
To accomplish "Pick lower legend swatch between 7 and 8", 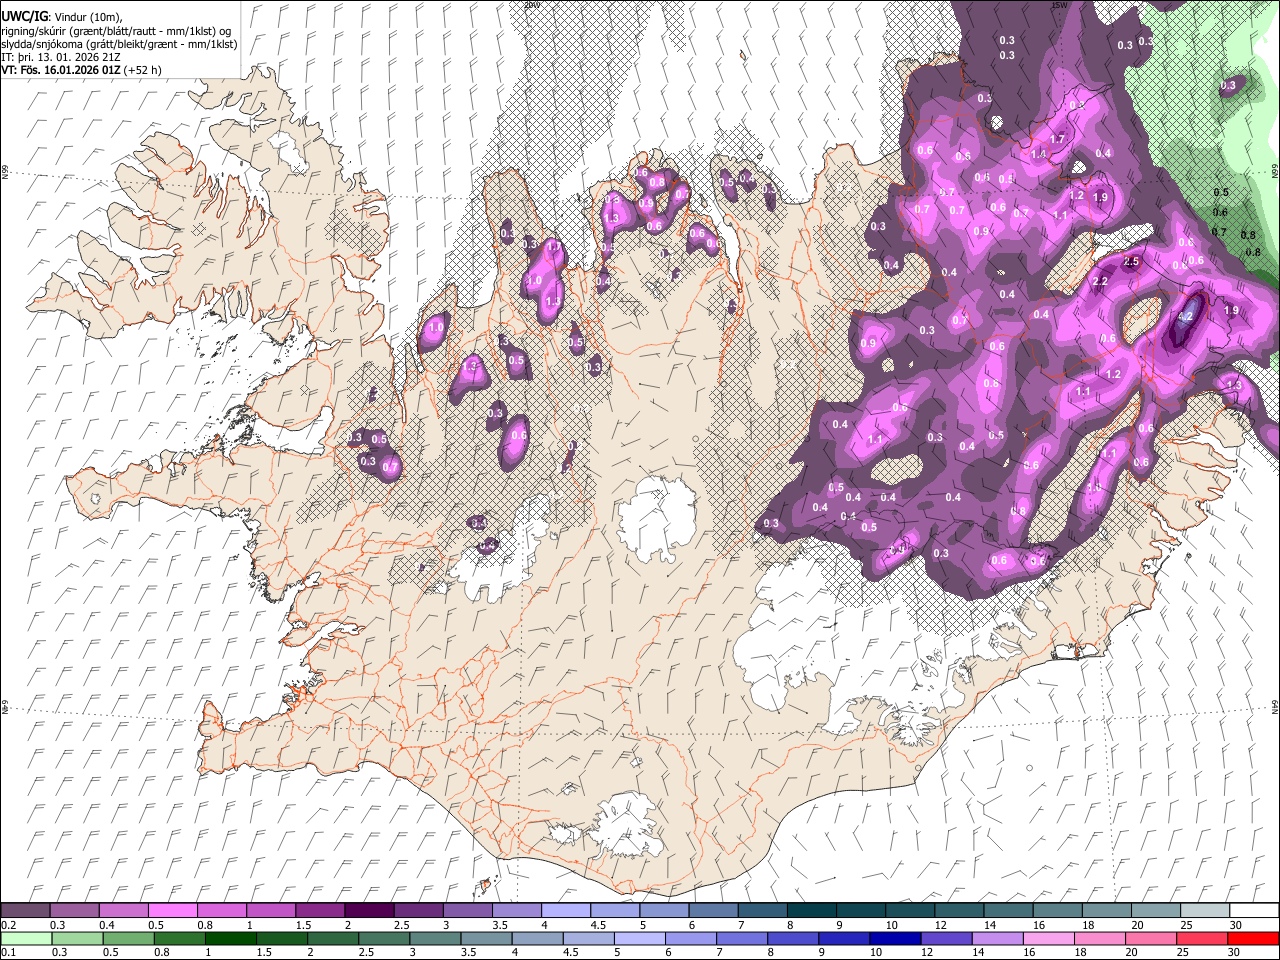I will point(743,938).
